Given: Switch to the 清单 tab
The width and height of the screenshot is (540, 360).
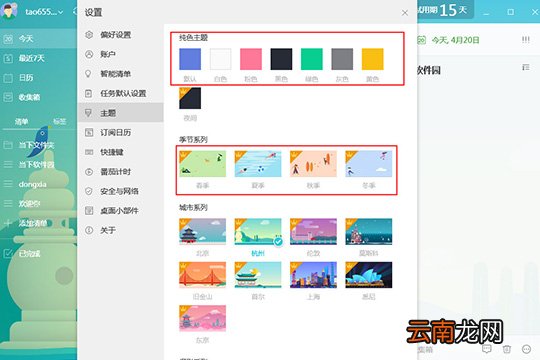Looking at the screenshot, I should (21, 121).
